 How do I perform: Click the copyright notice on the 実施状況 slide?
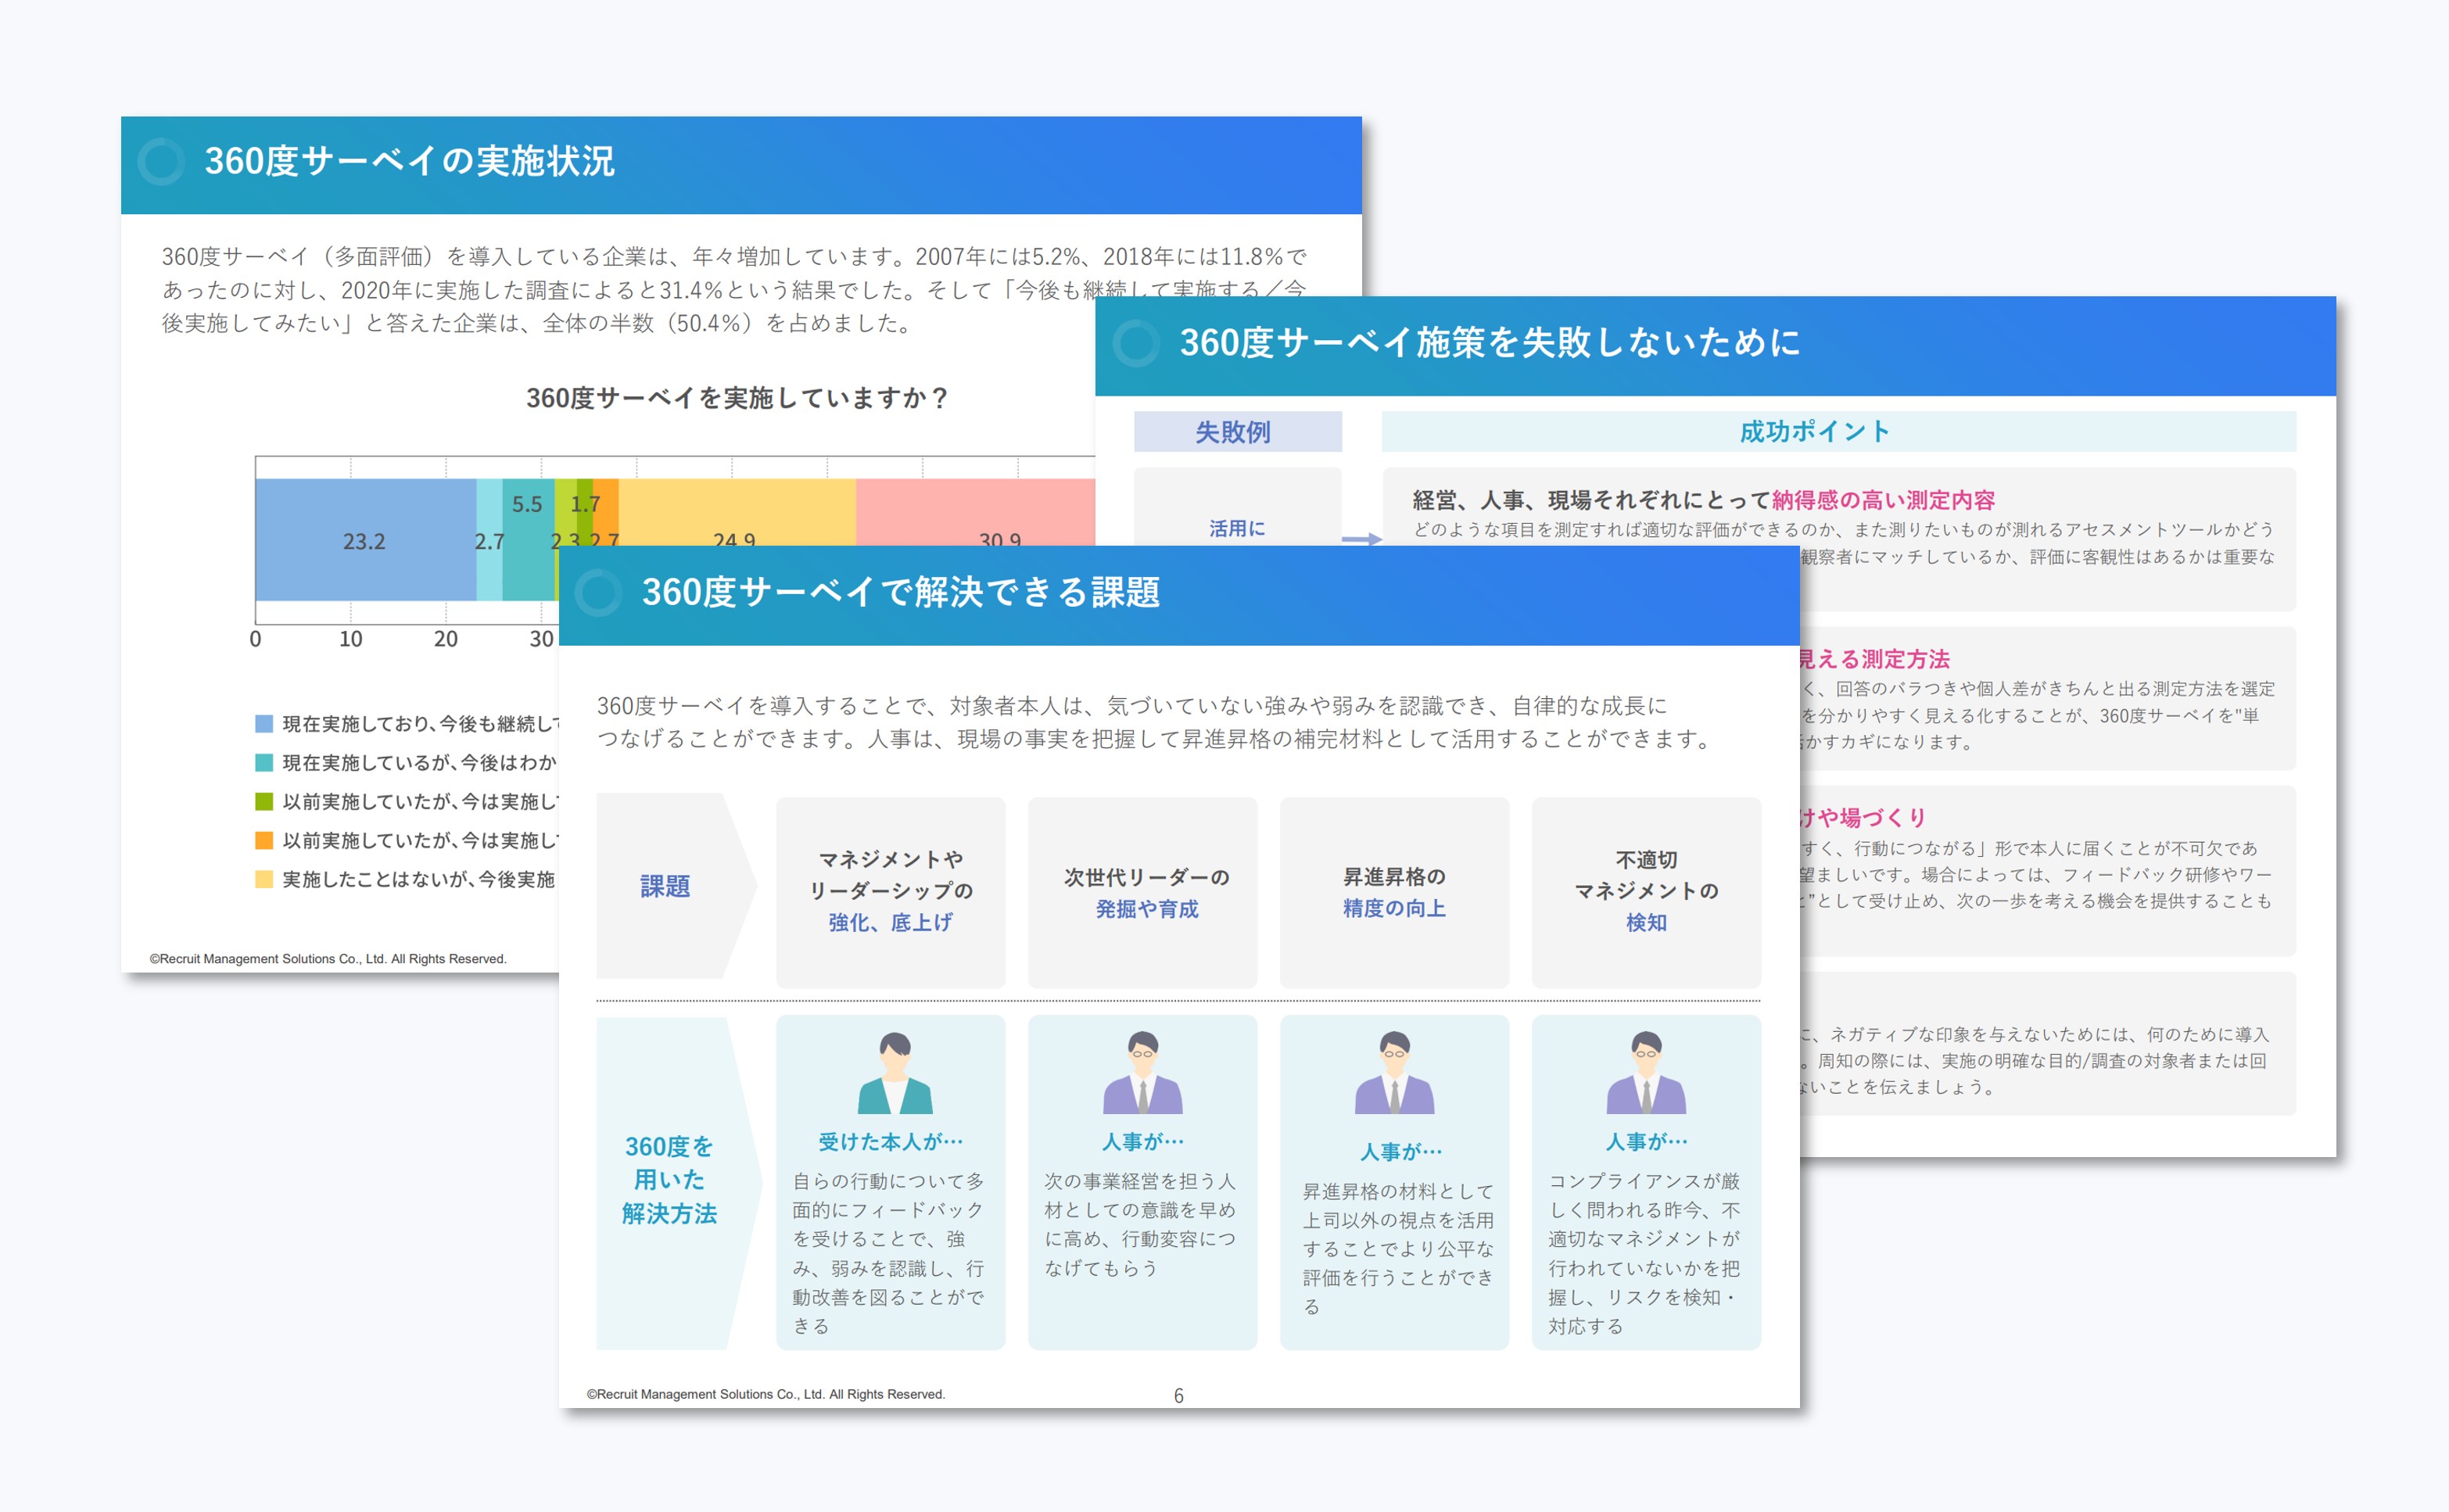[328, 958]
